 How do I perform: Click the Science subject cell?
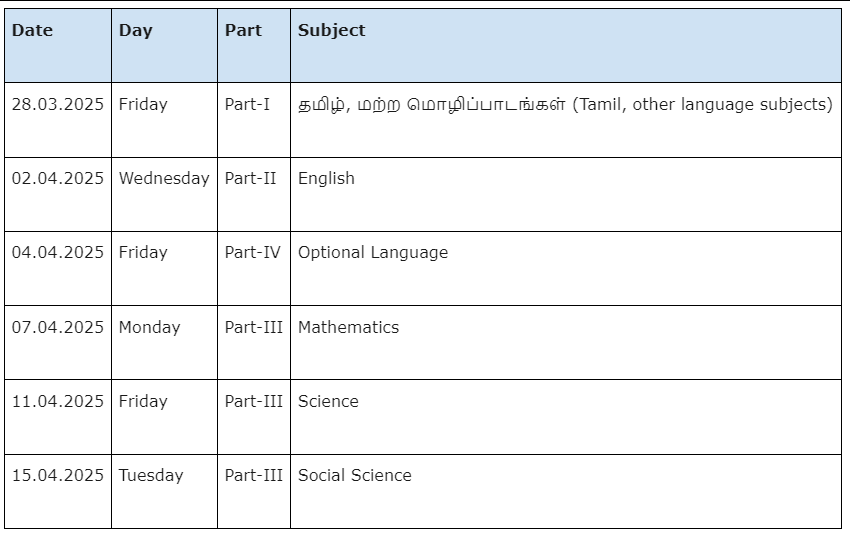pos(566,417)
